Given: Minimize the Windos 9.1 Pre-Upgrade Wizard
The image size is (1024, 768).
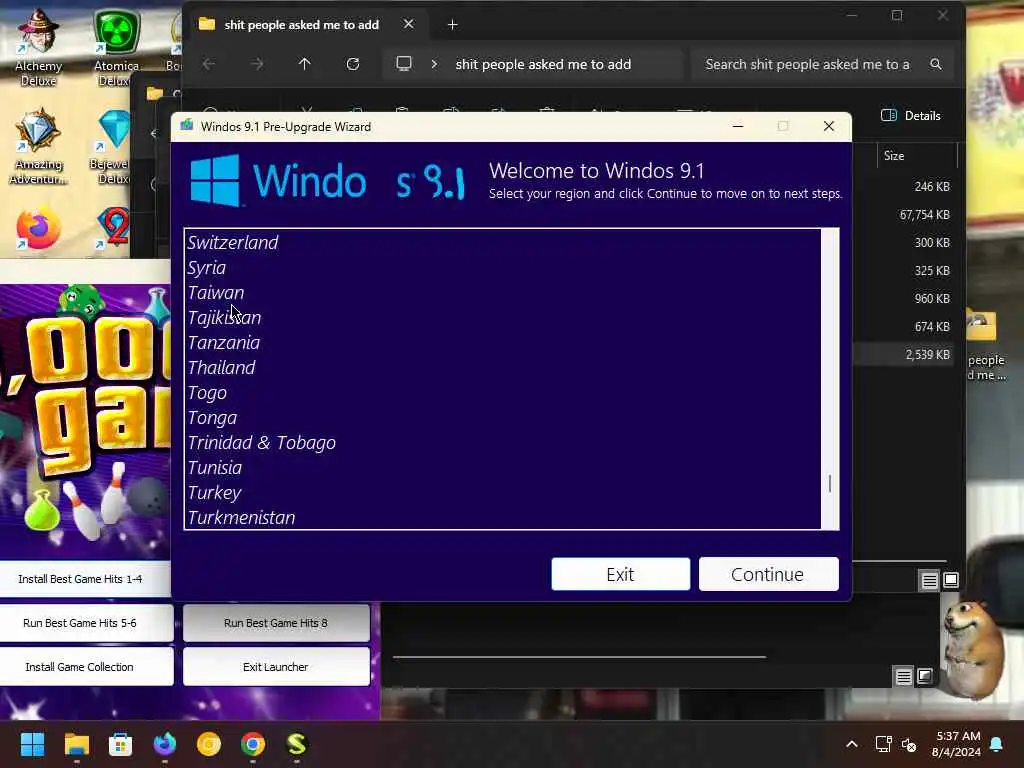Looking at the screenshot, I should click(x=738, y=126).
